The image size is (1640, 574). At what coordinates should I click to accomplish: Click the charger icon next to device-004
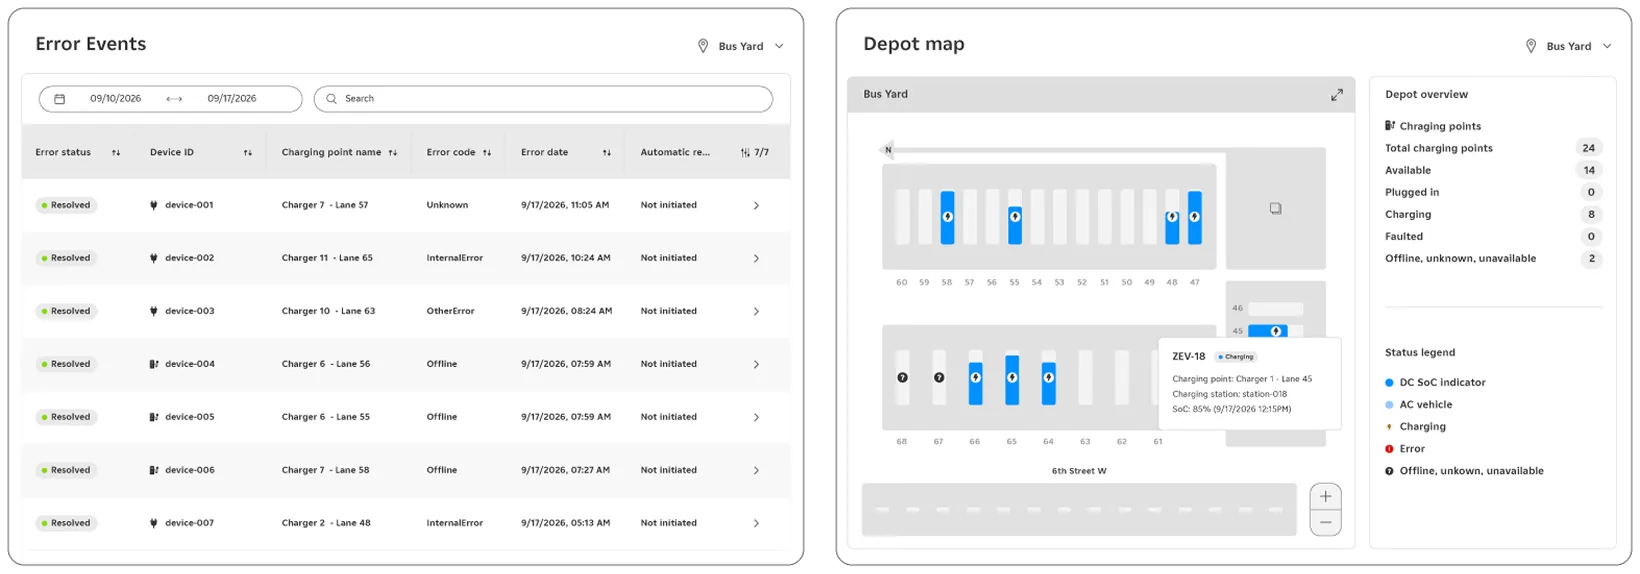point(154,364)
